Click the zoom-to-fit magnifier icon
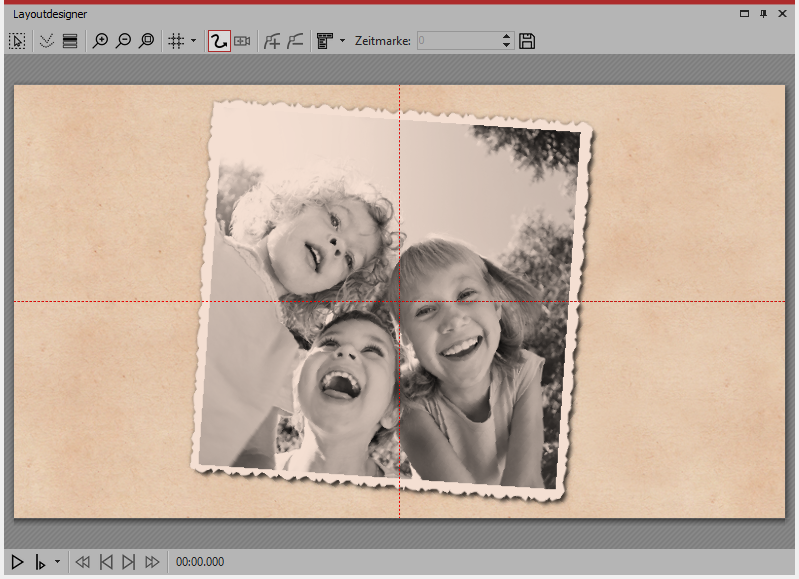799x579 pixels. tap(147, 41)
